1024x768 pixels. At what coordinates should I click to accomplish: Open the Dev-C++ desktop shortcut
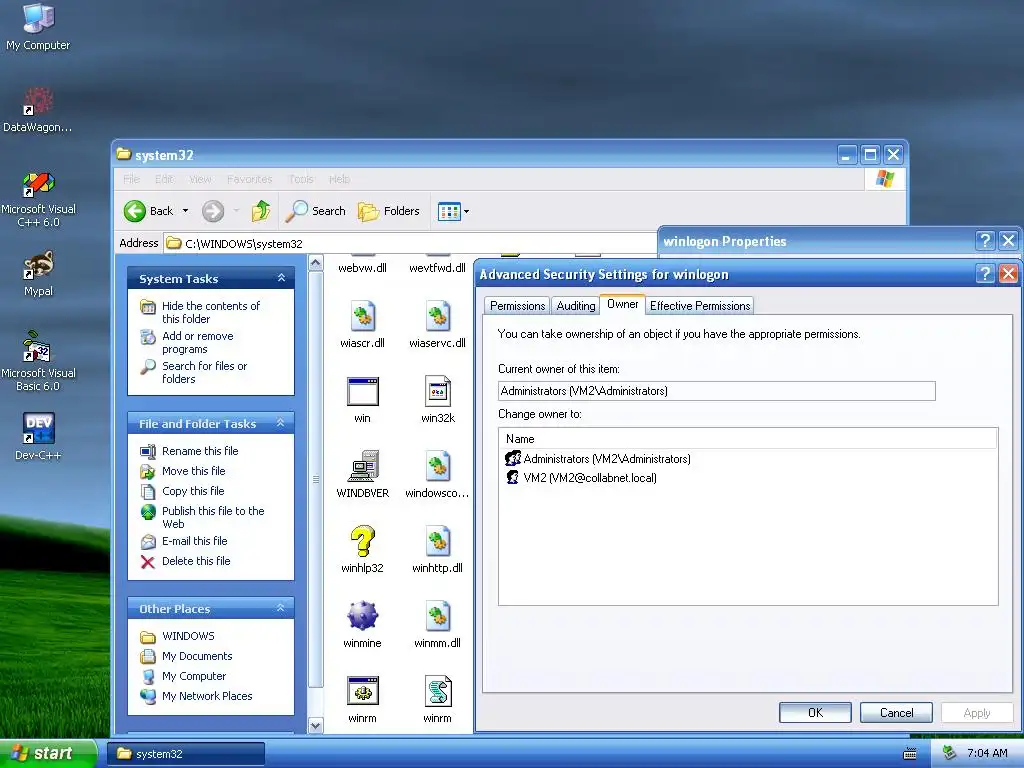coord(38,436)
